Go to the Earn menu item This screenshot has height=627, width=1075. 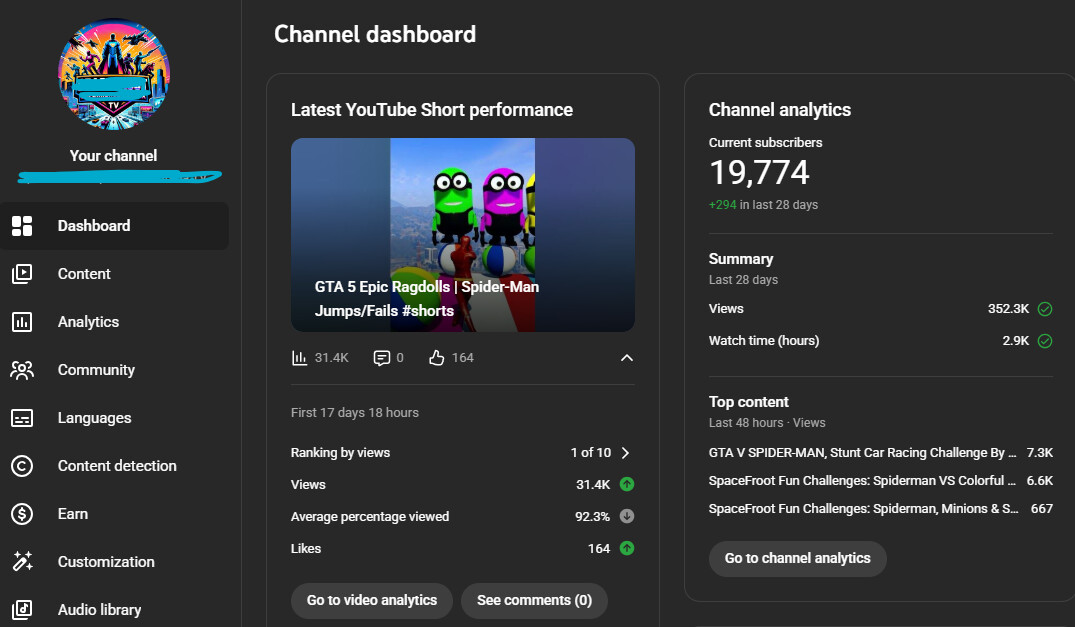[73, 514]
